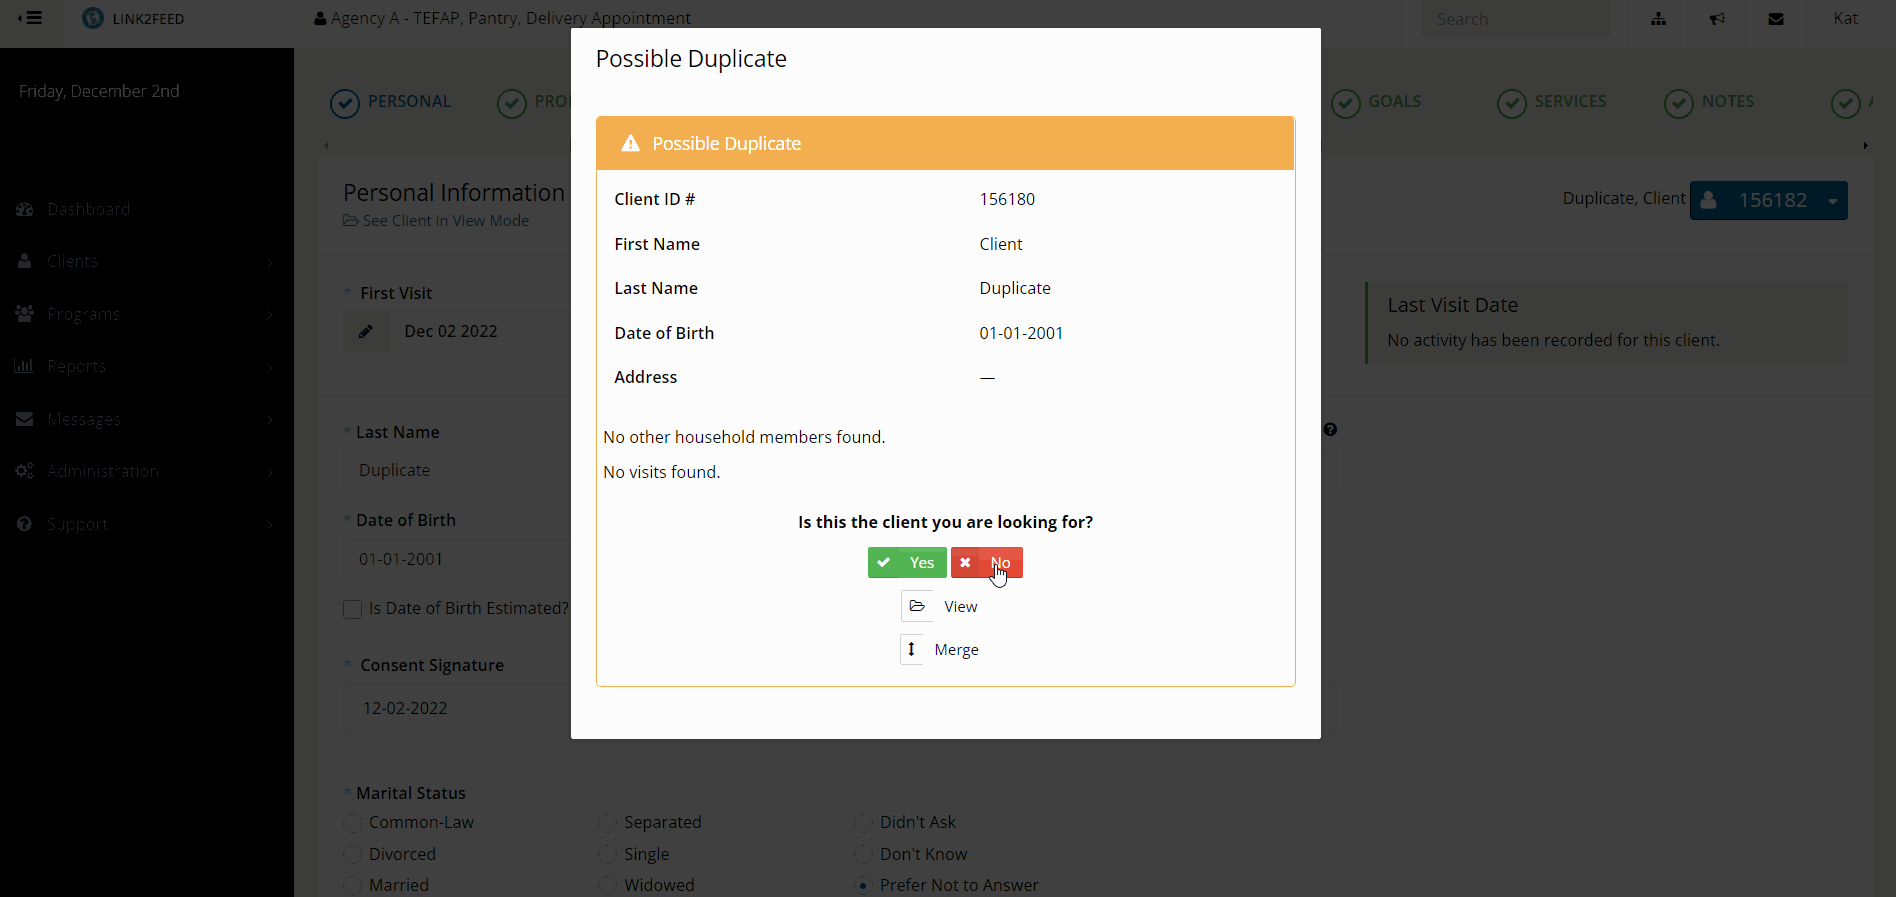This screenshot has height=897, width=1896.
Task: Click the merge arrows icon beside Merge
Action: (911, 649)
